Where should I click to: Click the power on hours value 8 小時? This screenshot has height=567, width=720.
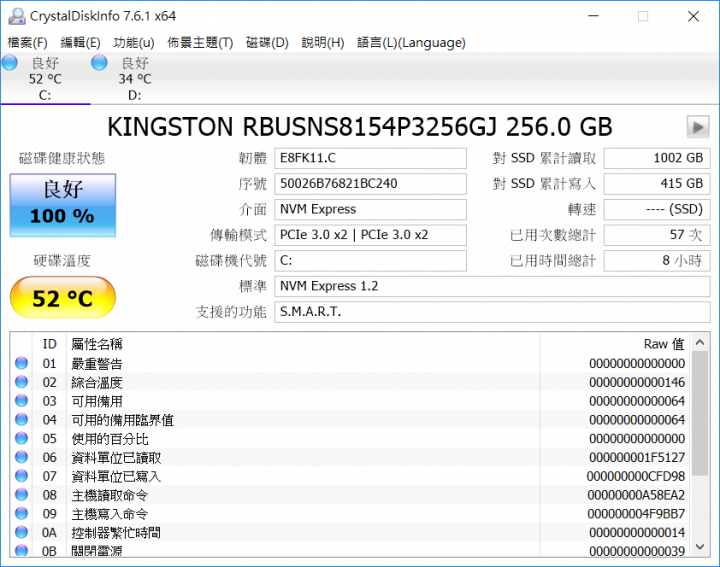click(x=657, y=261)
